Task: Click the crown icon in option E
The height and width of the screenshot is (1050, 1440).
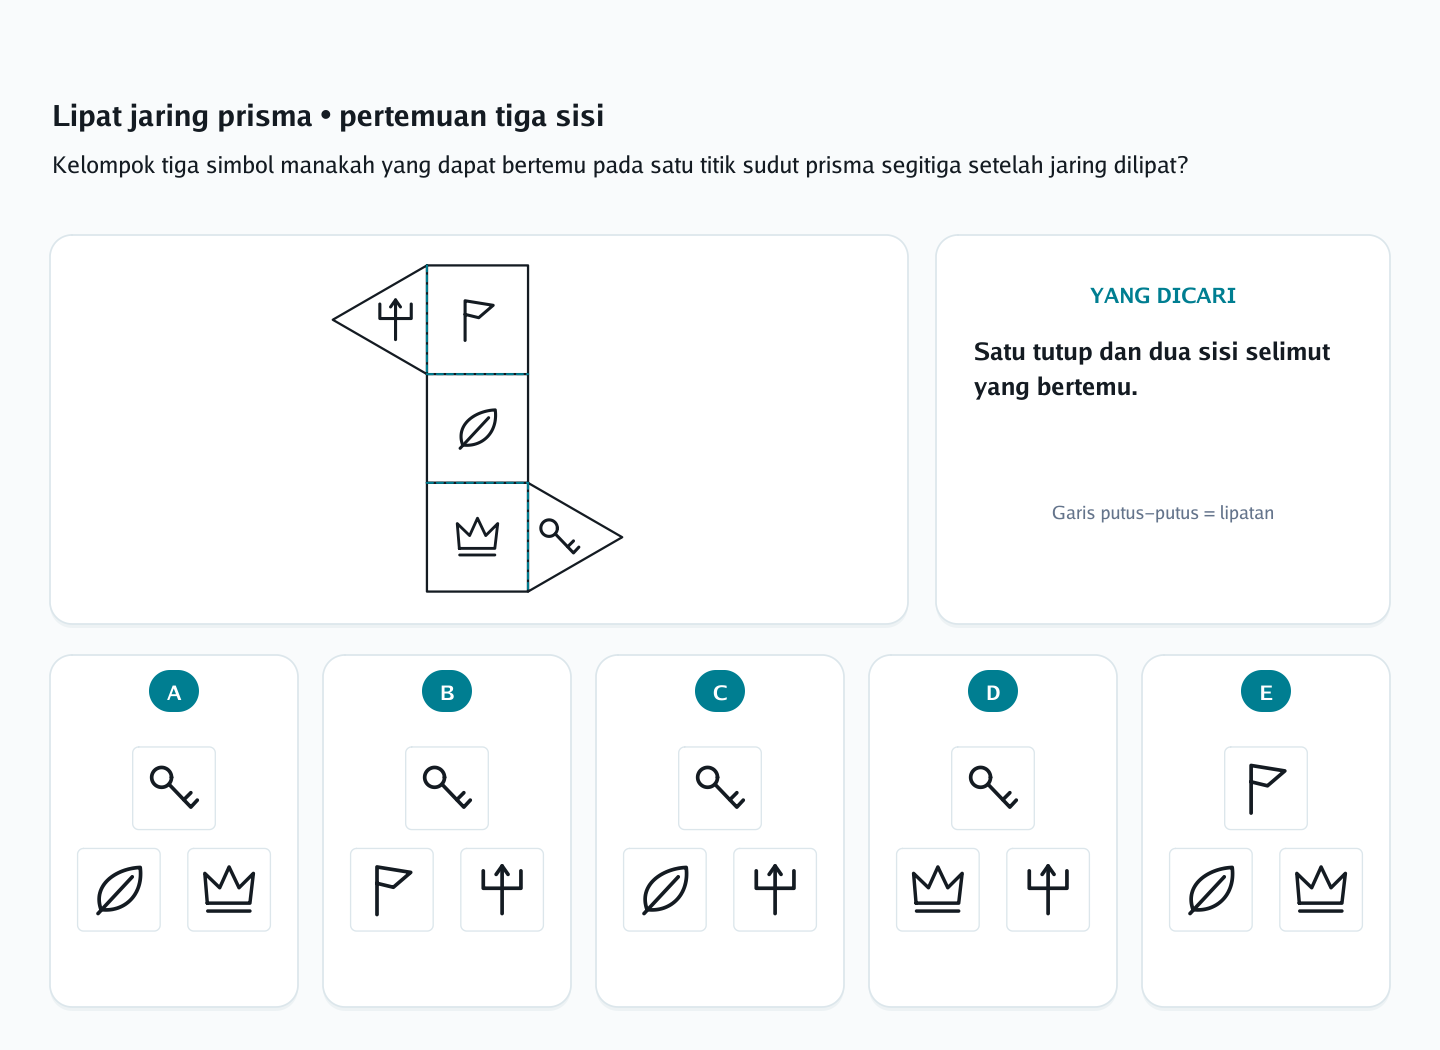Action: click(x=1321, y=890)
